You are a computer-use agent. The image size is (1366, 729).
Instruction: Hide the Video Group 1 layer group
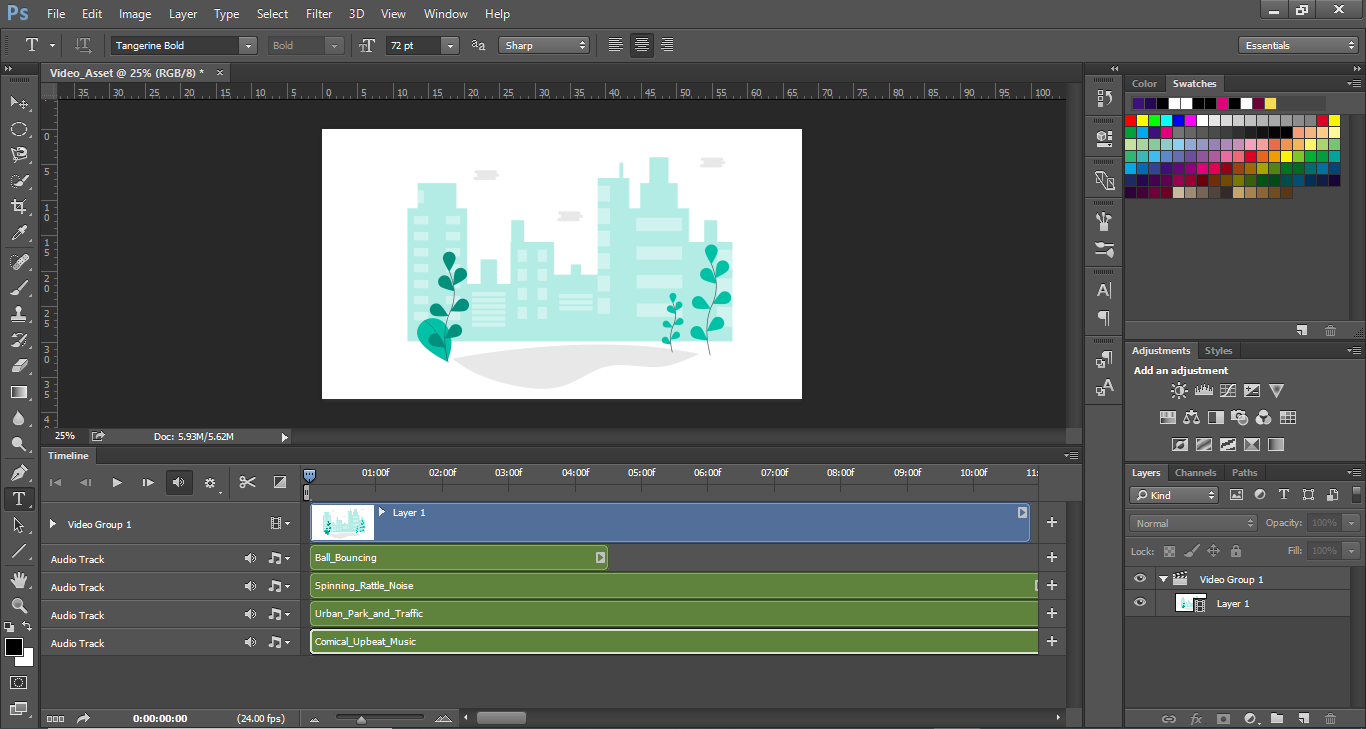(1140, 579)
